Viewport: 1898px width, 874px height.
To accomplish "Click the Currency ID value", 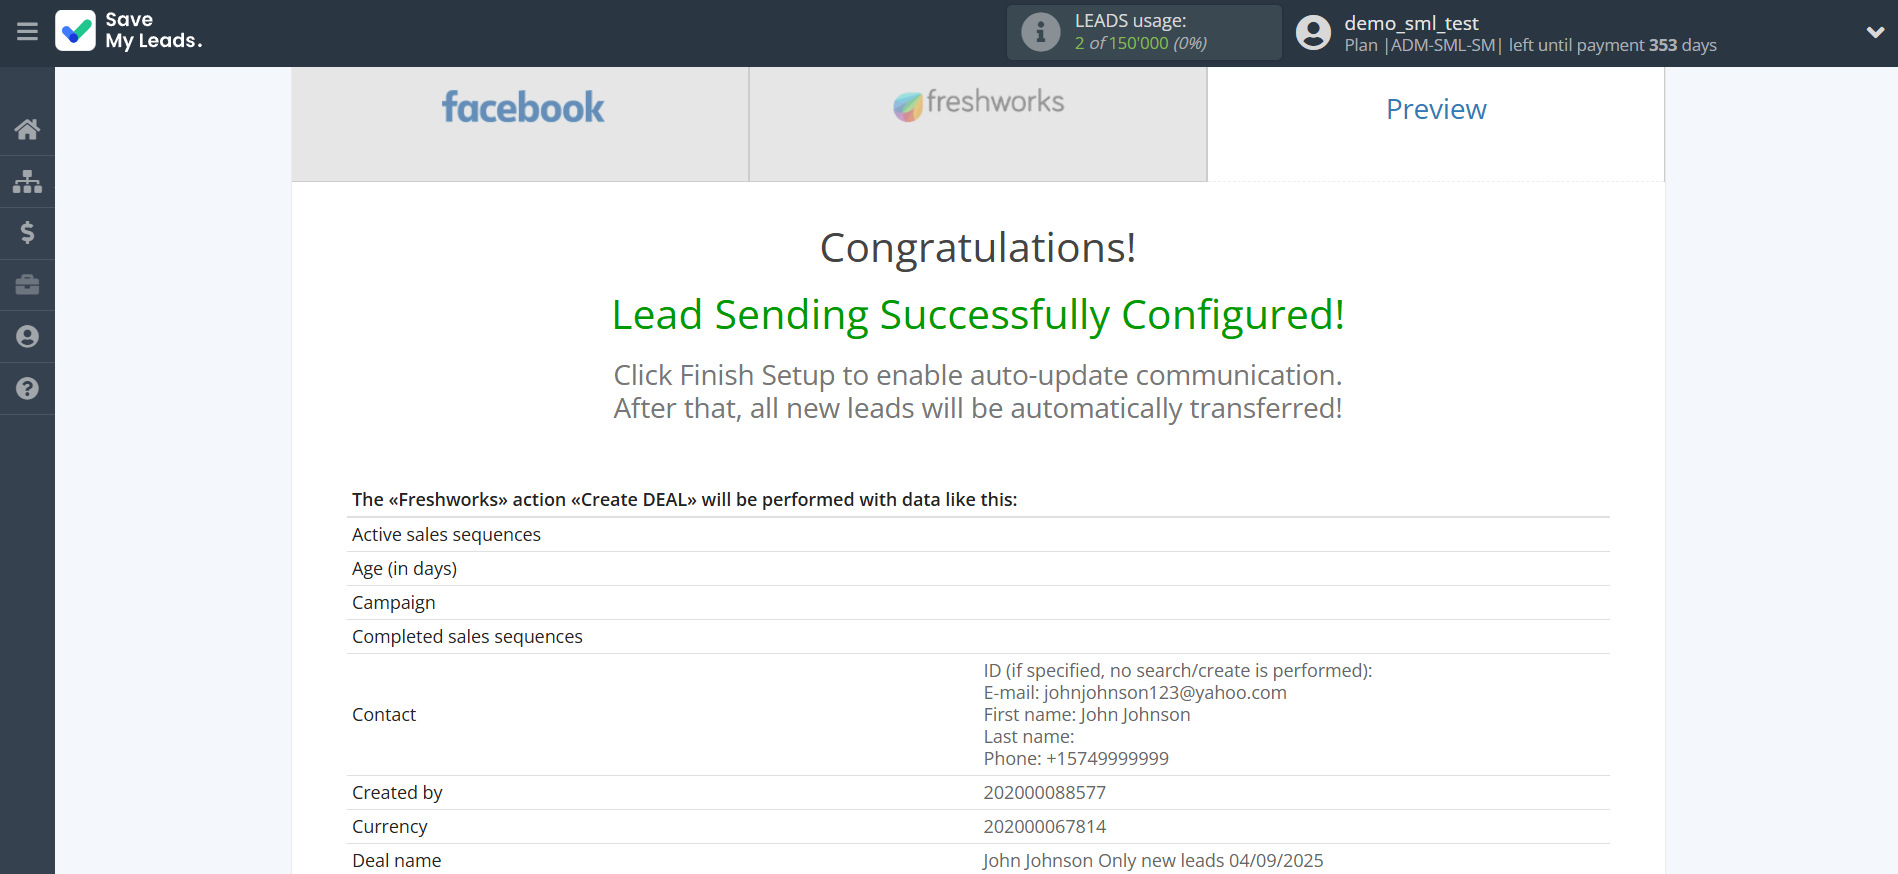I will (x=1045, y=827).
